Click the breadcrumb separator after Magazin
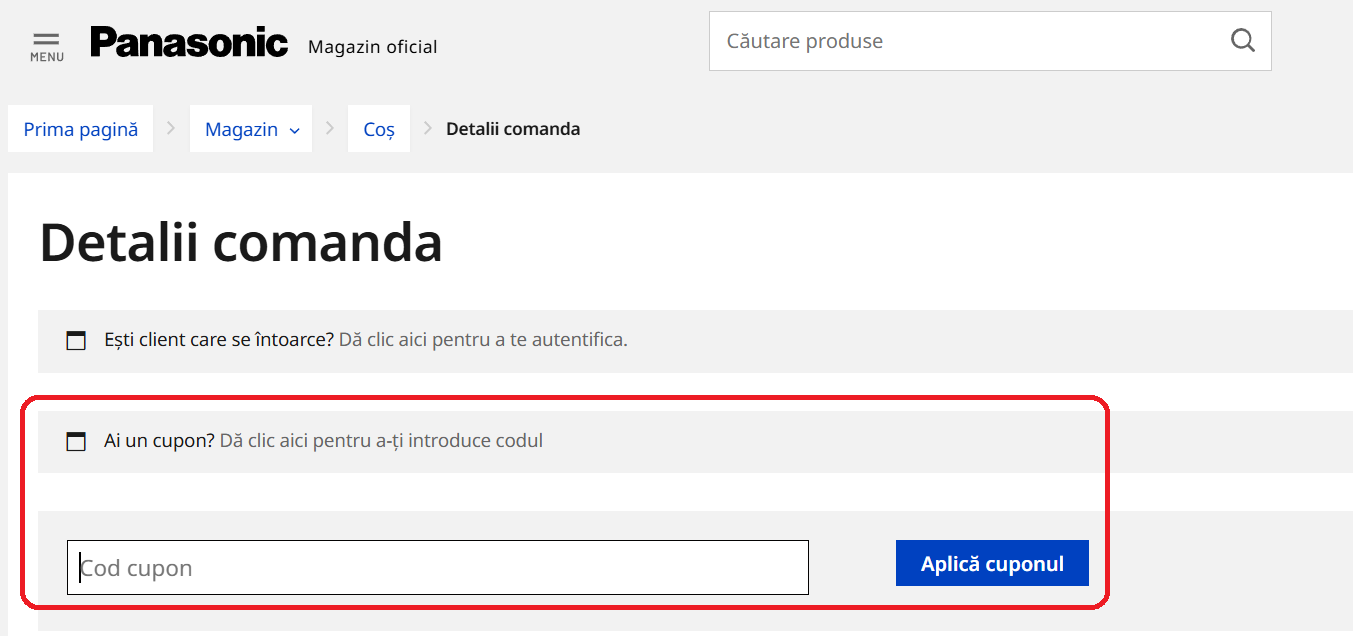The width and height of the screenshot is (1353, 636). coord(330,128)
